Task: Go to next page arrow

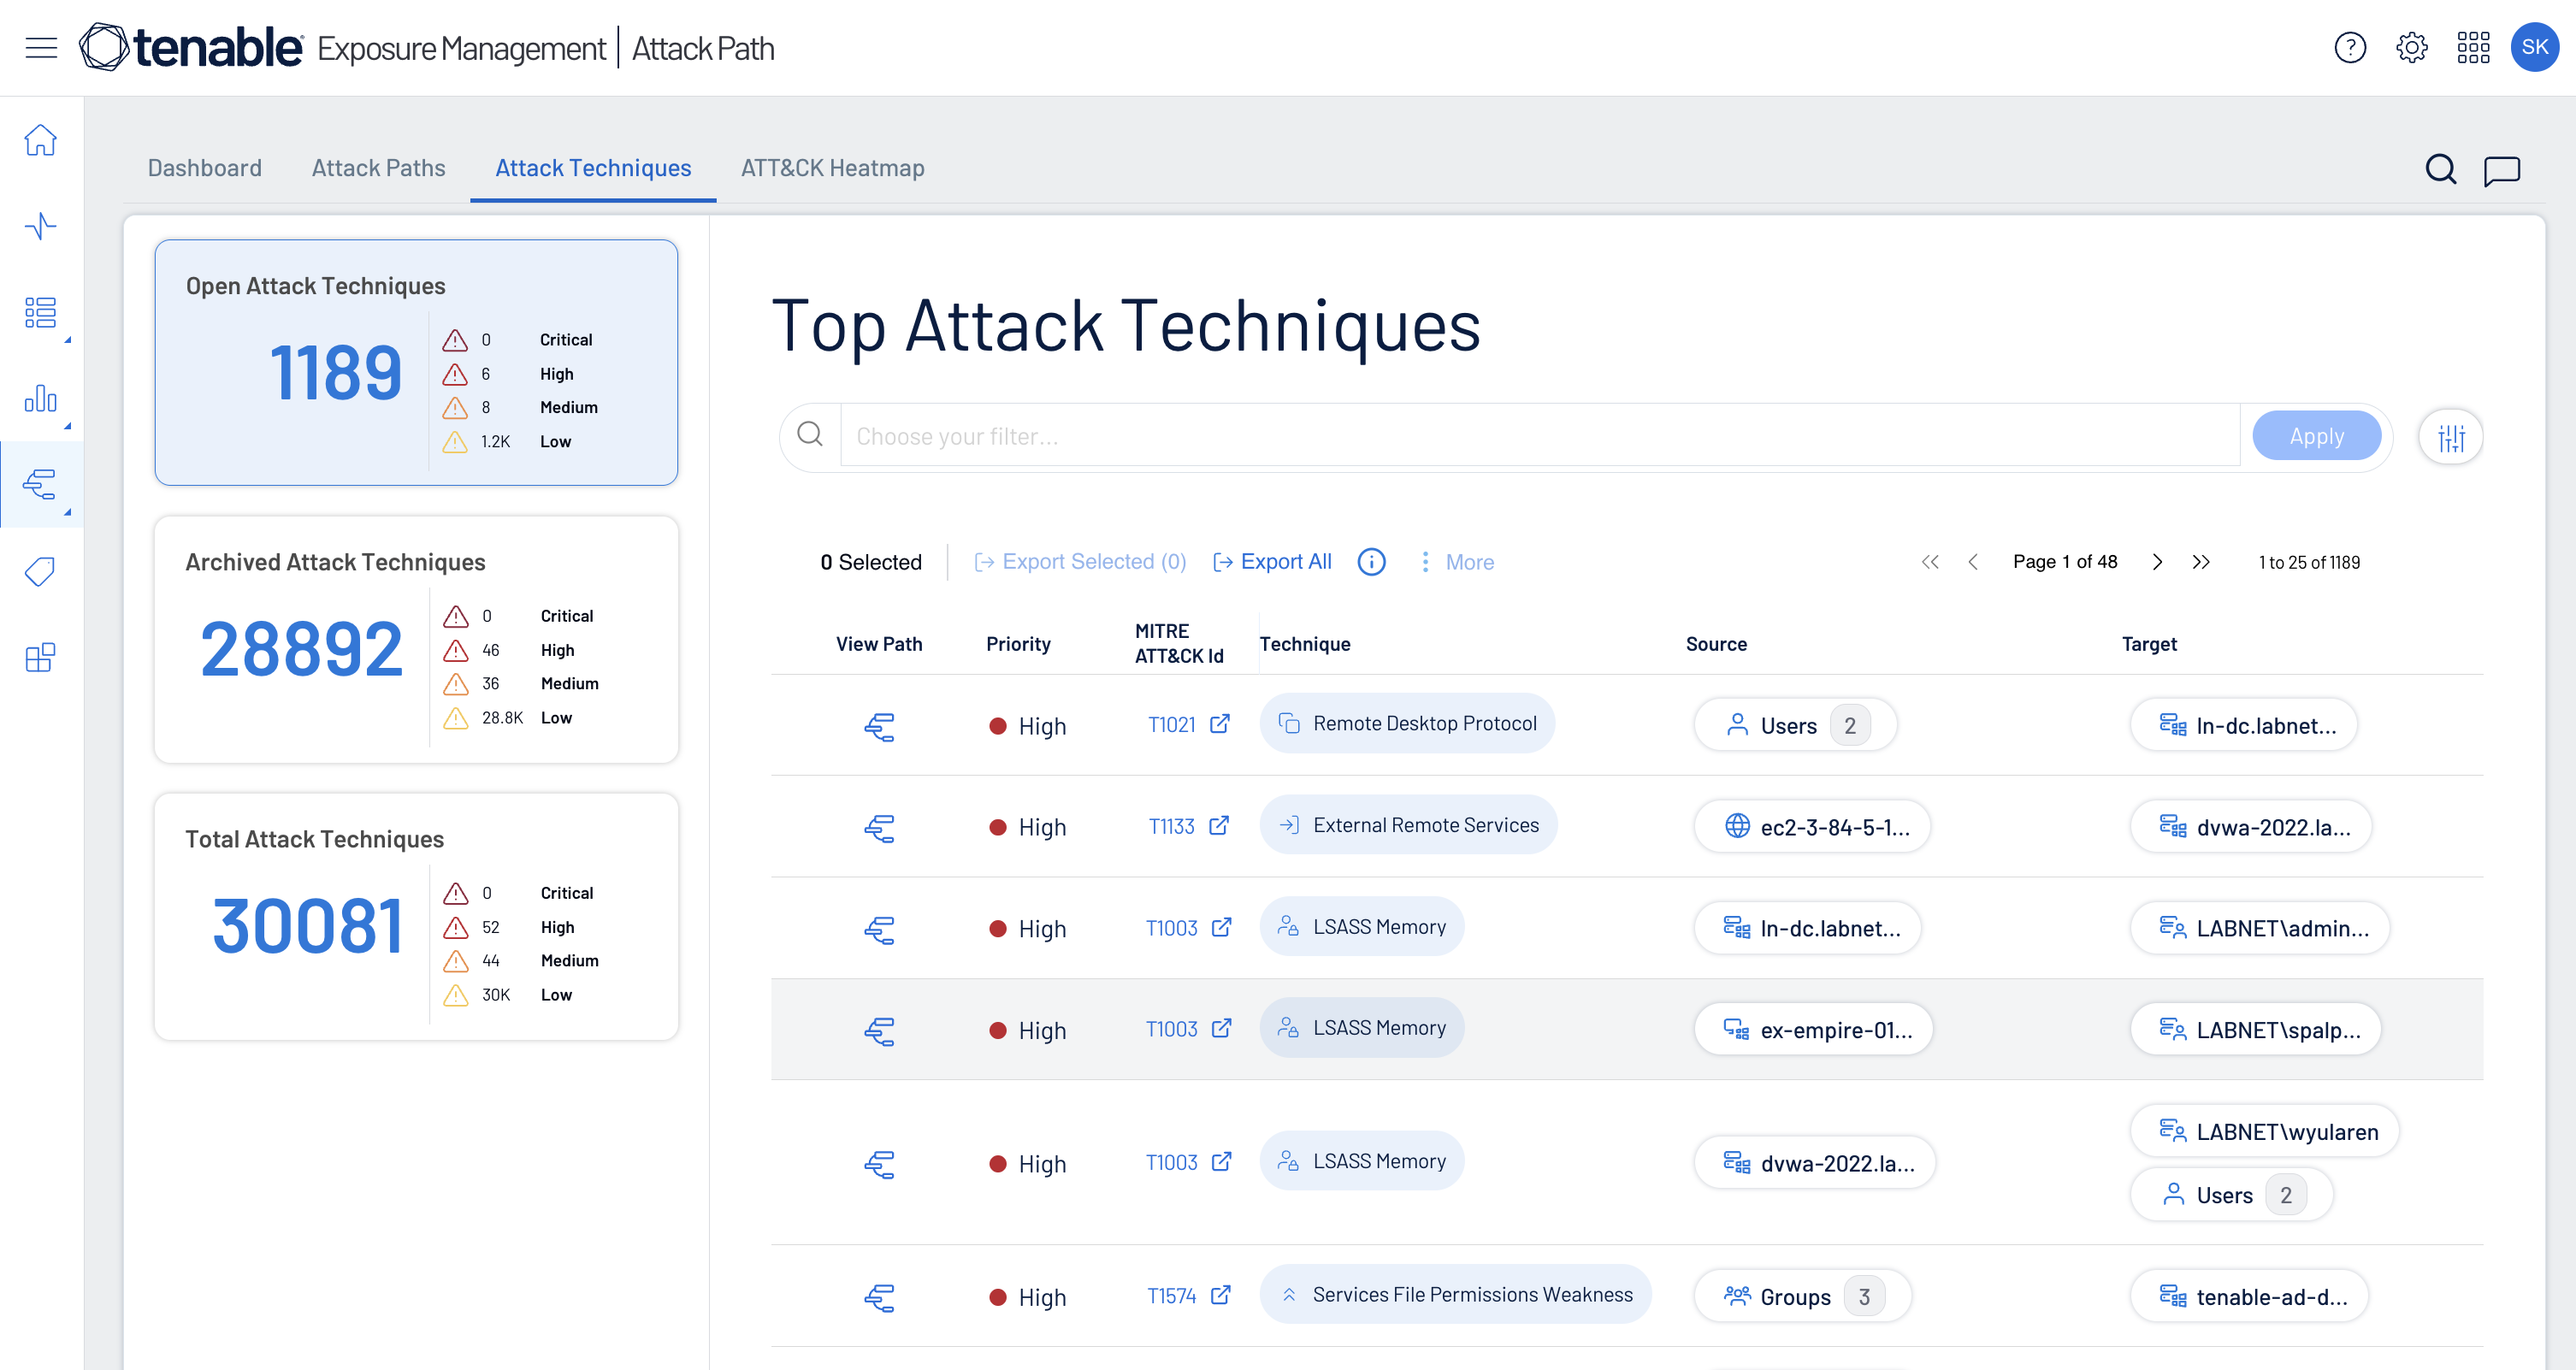Action: click(2157, 562)
